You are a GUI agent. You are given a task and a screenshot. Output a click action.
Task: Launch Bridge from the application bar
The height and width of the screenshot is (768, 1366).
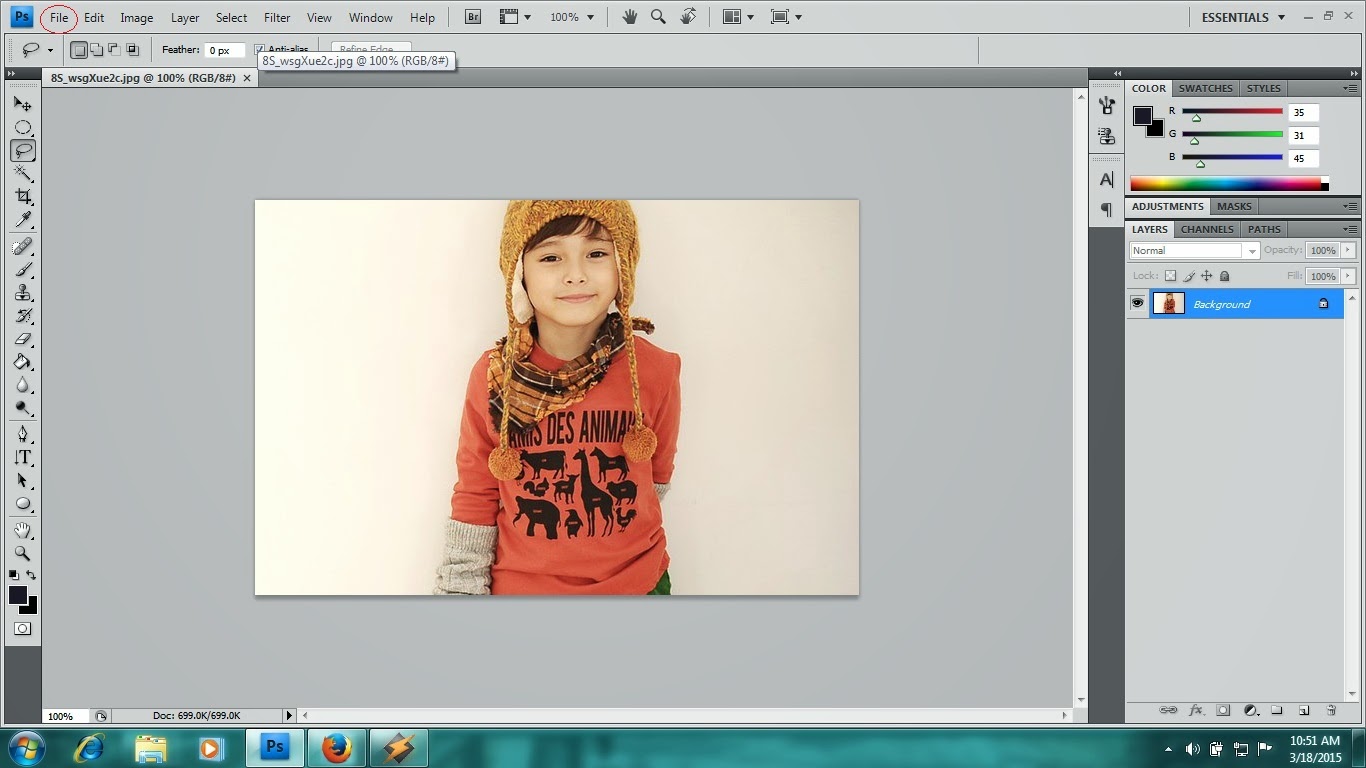pyautogui.click(x=473, y=17)
